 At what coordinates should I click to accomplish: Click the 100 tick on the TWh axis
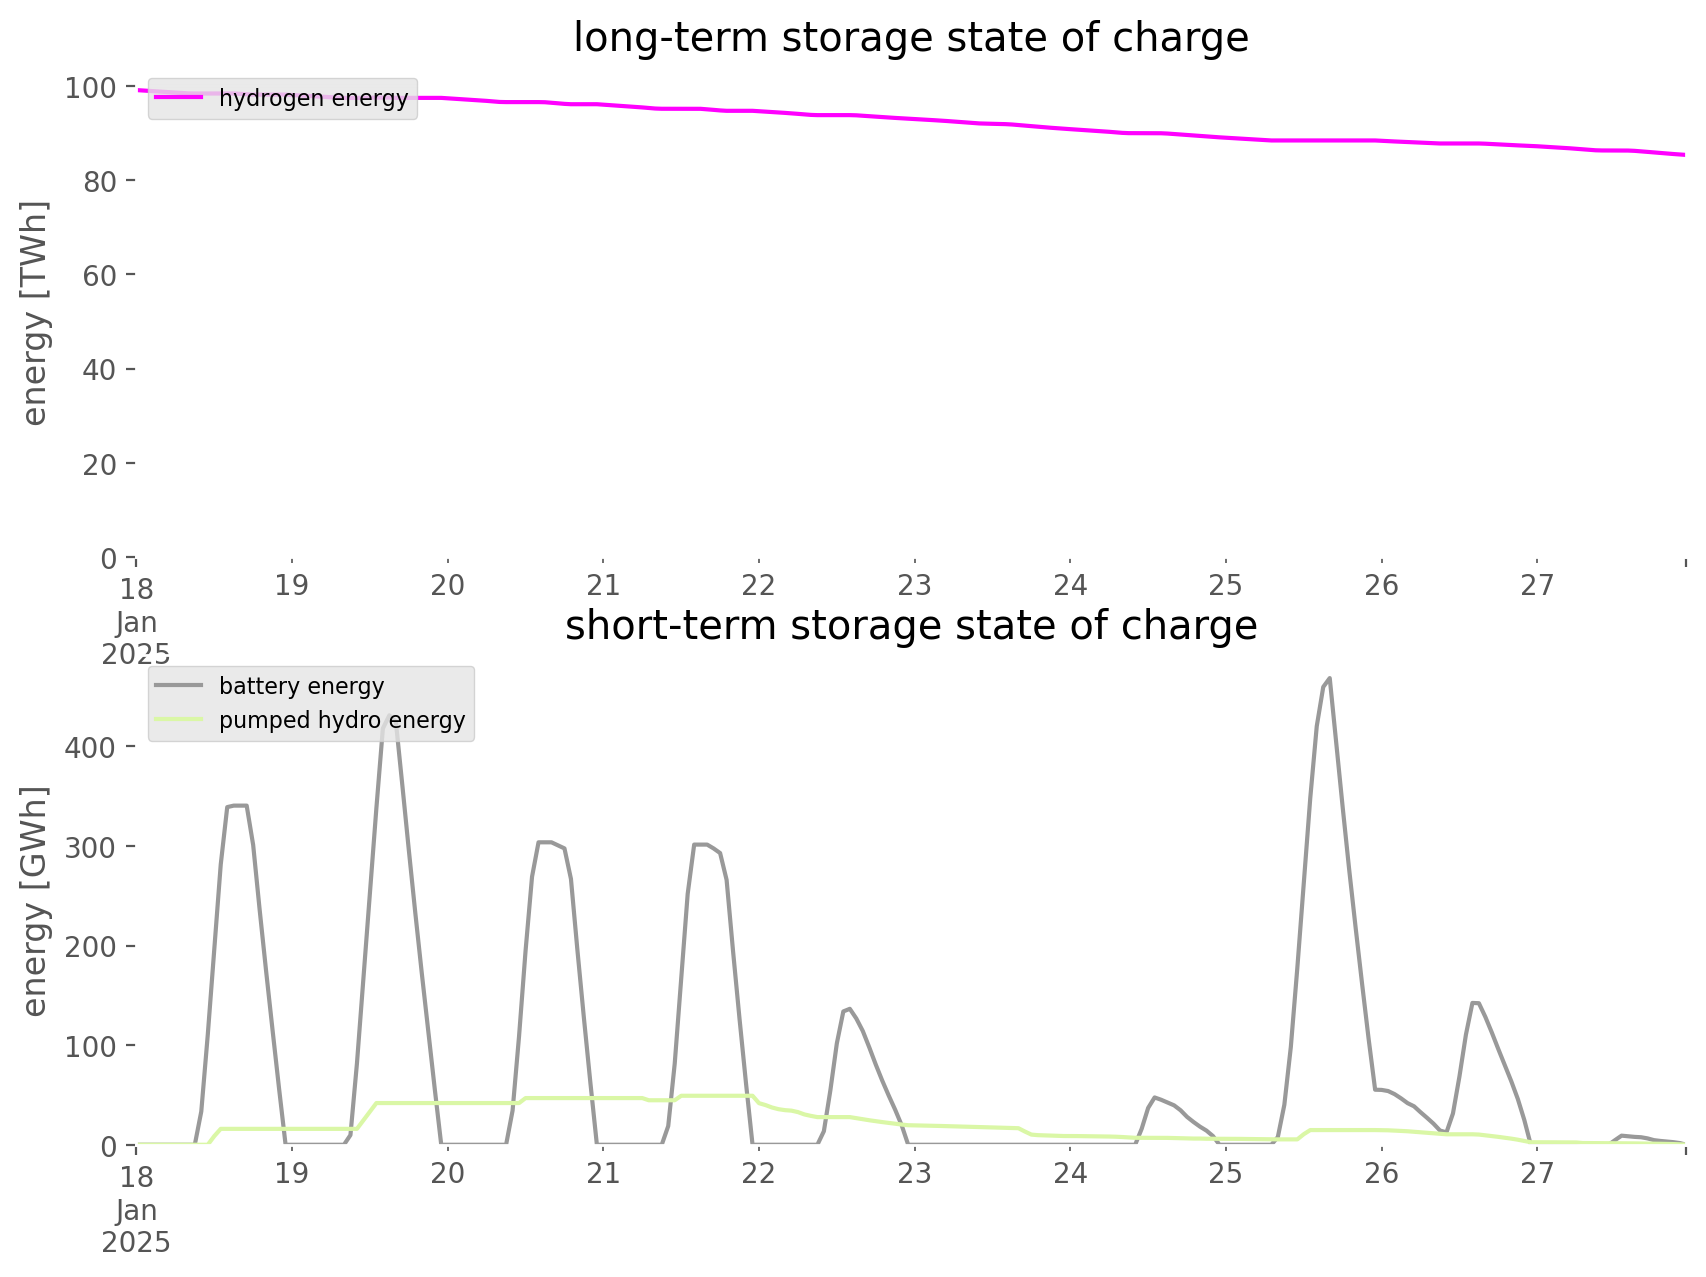tap(91, 87)
